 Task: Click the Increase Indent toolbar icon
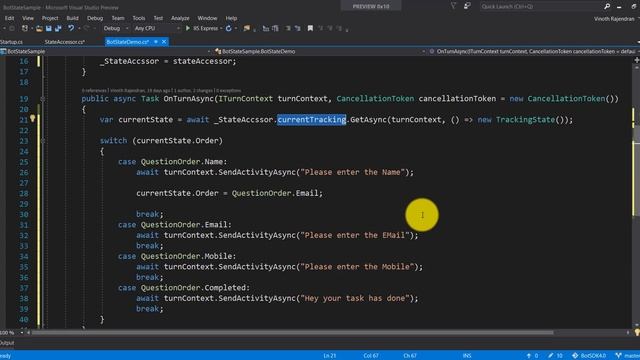(276, 28)
